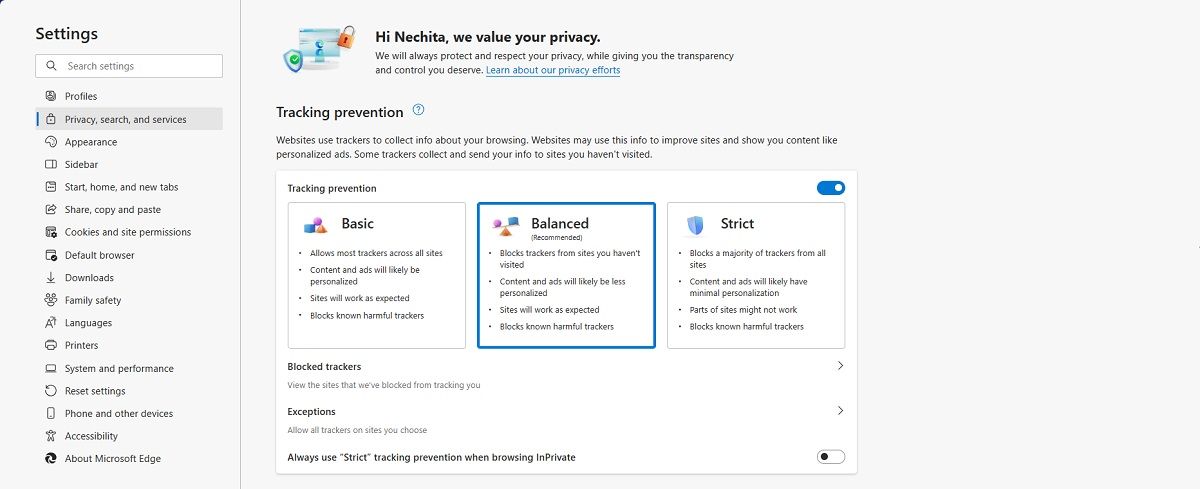Click the Appearance palette icon
The height and width of the screenshot is (489, 1200).
pyautogui.click(x=51, y=142)
